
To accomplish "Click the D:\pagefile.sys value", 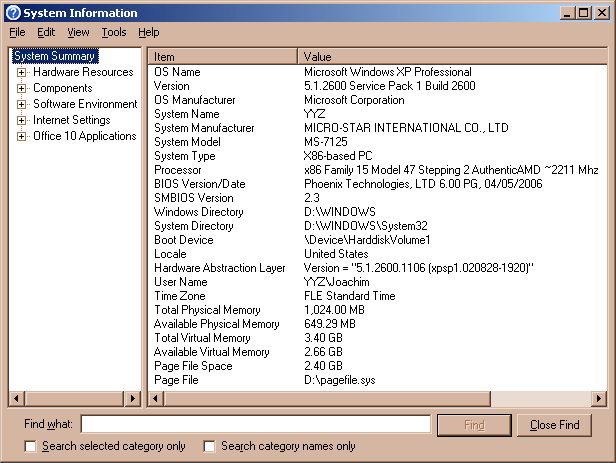I will [x=340, y=380].
